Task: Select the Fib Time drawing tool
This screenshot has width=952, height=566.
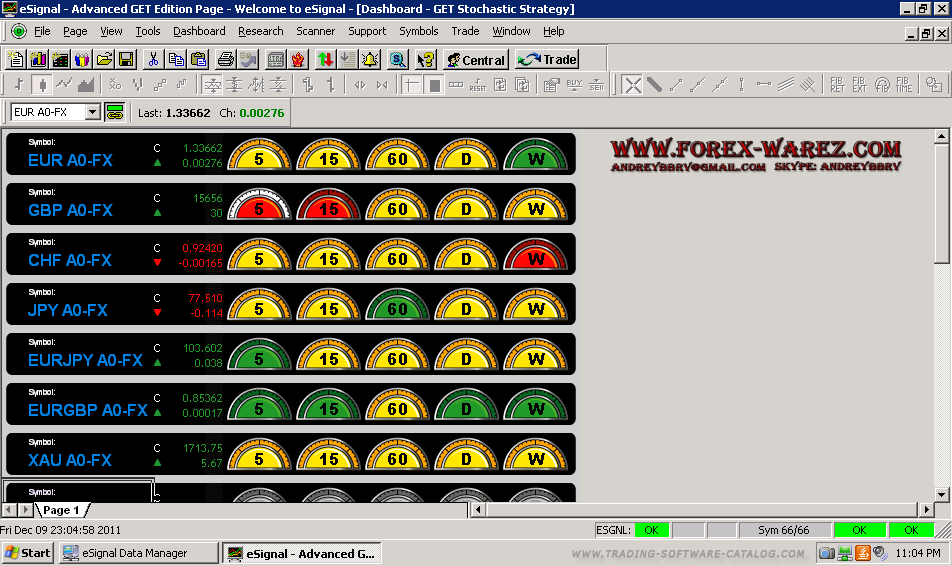Action: [x=904, y=85]
